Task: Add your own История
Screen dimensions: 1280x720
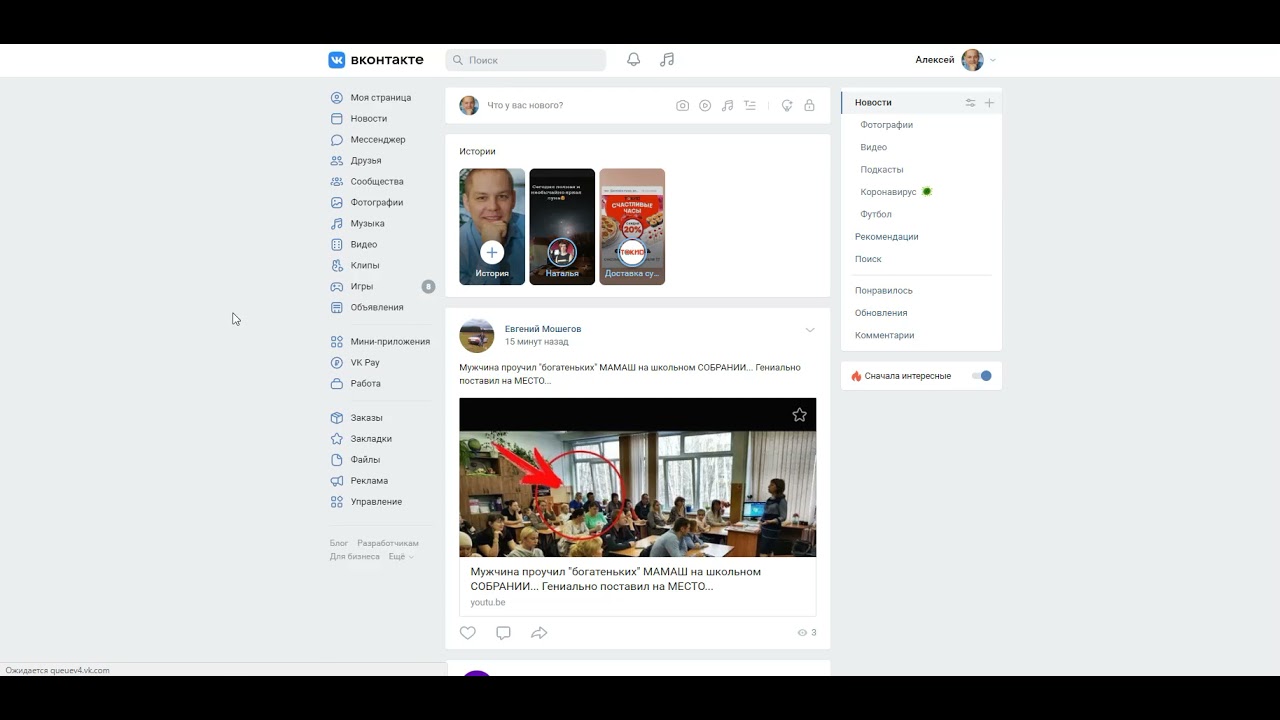Action: (x=492, y=227)
